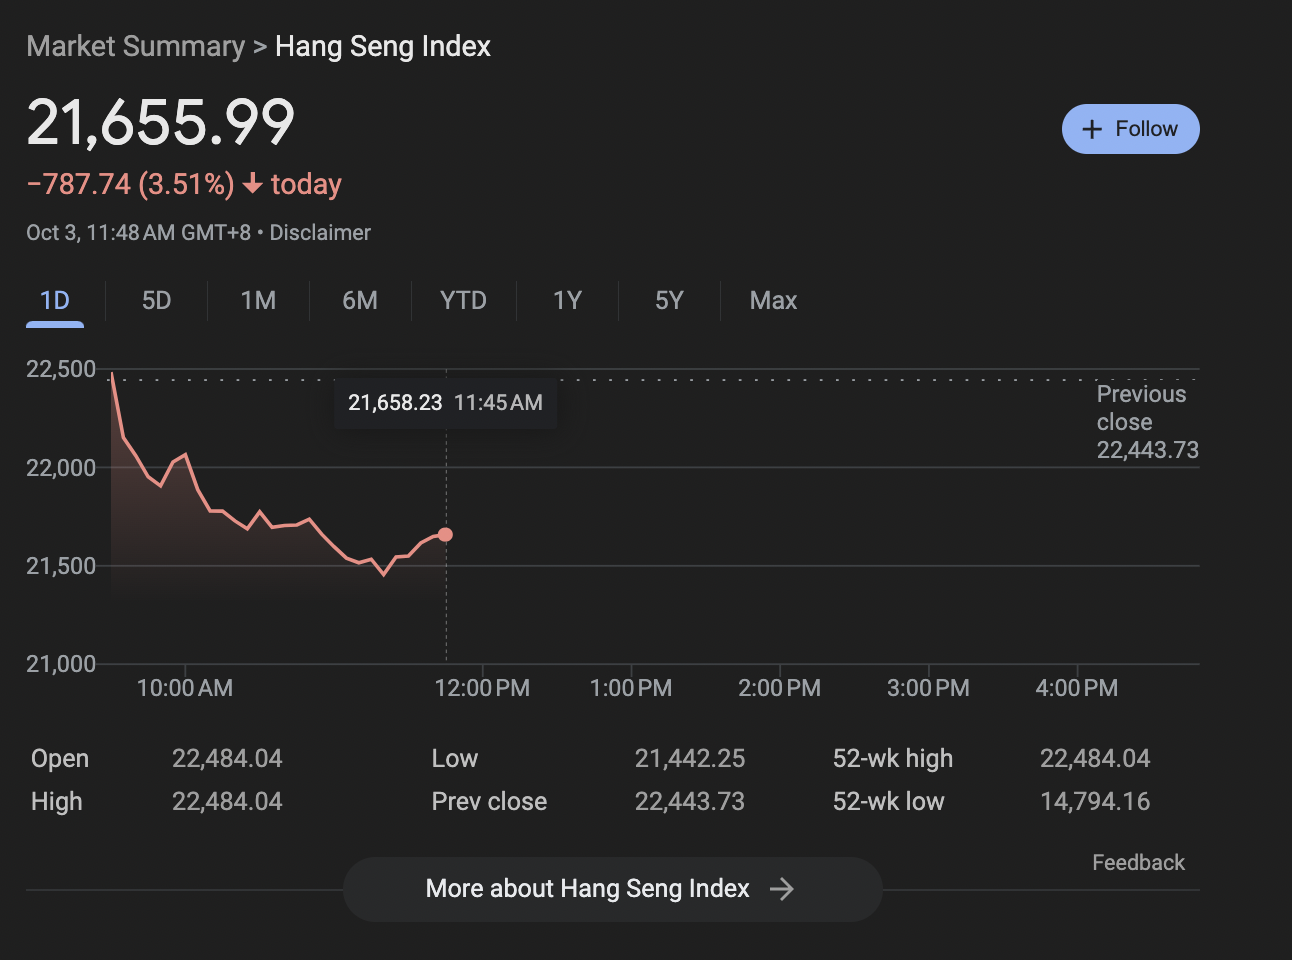Click the red down arrow next to today

(x=253, y=184)
